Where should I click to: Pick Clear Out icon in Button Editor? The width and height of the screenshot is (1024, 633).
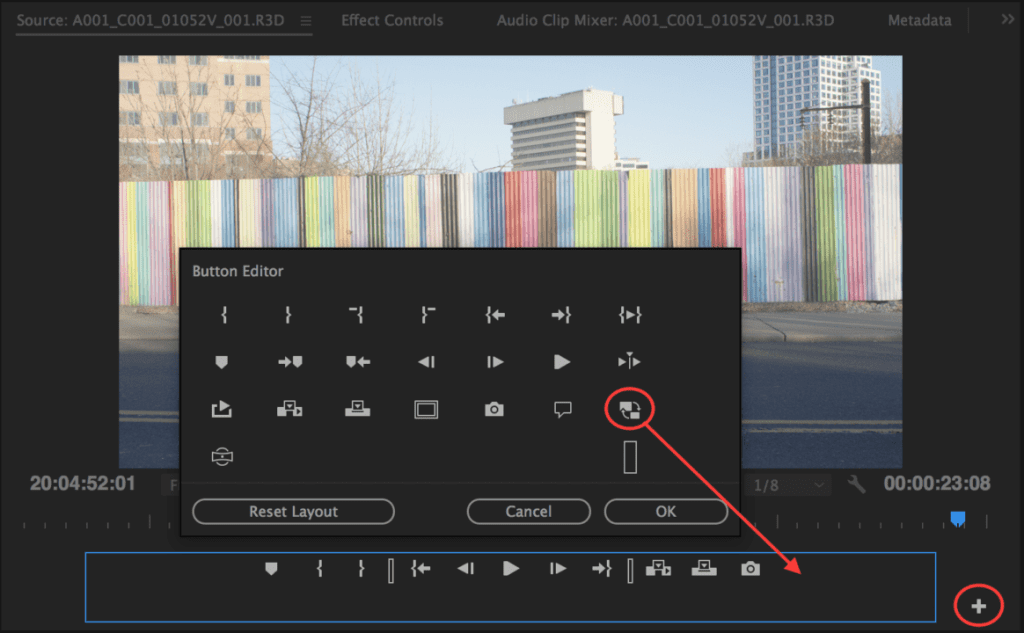[427, 316]
